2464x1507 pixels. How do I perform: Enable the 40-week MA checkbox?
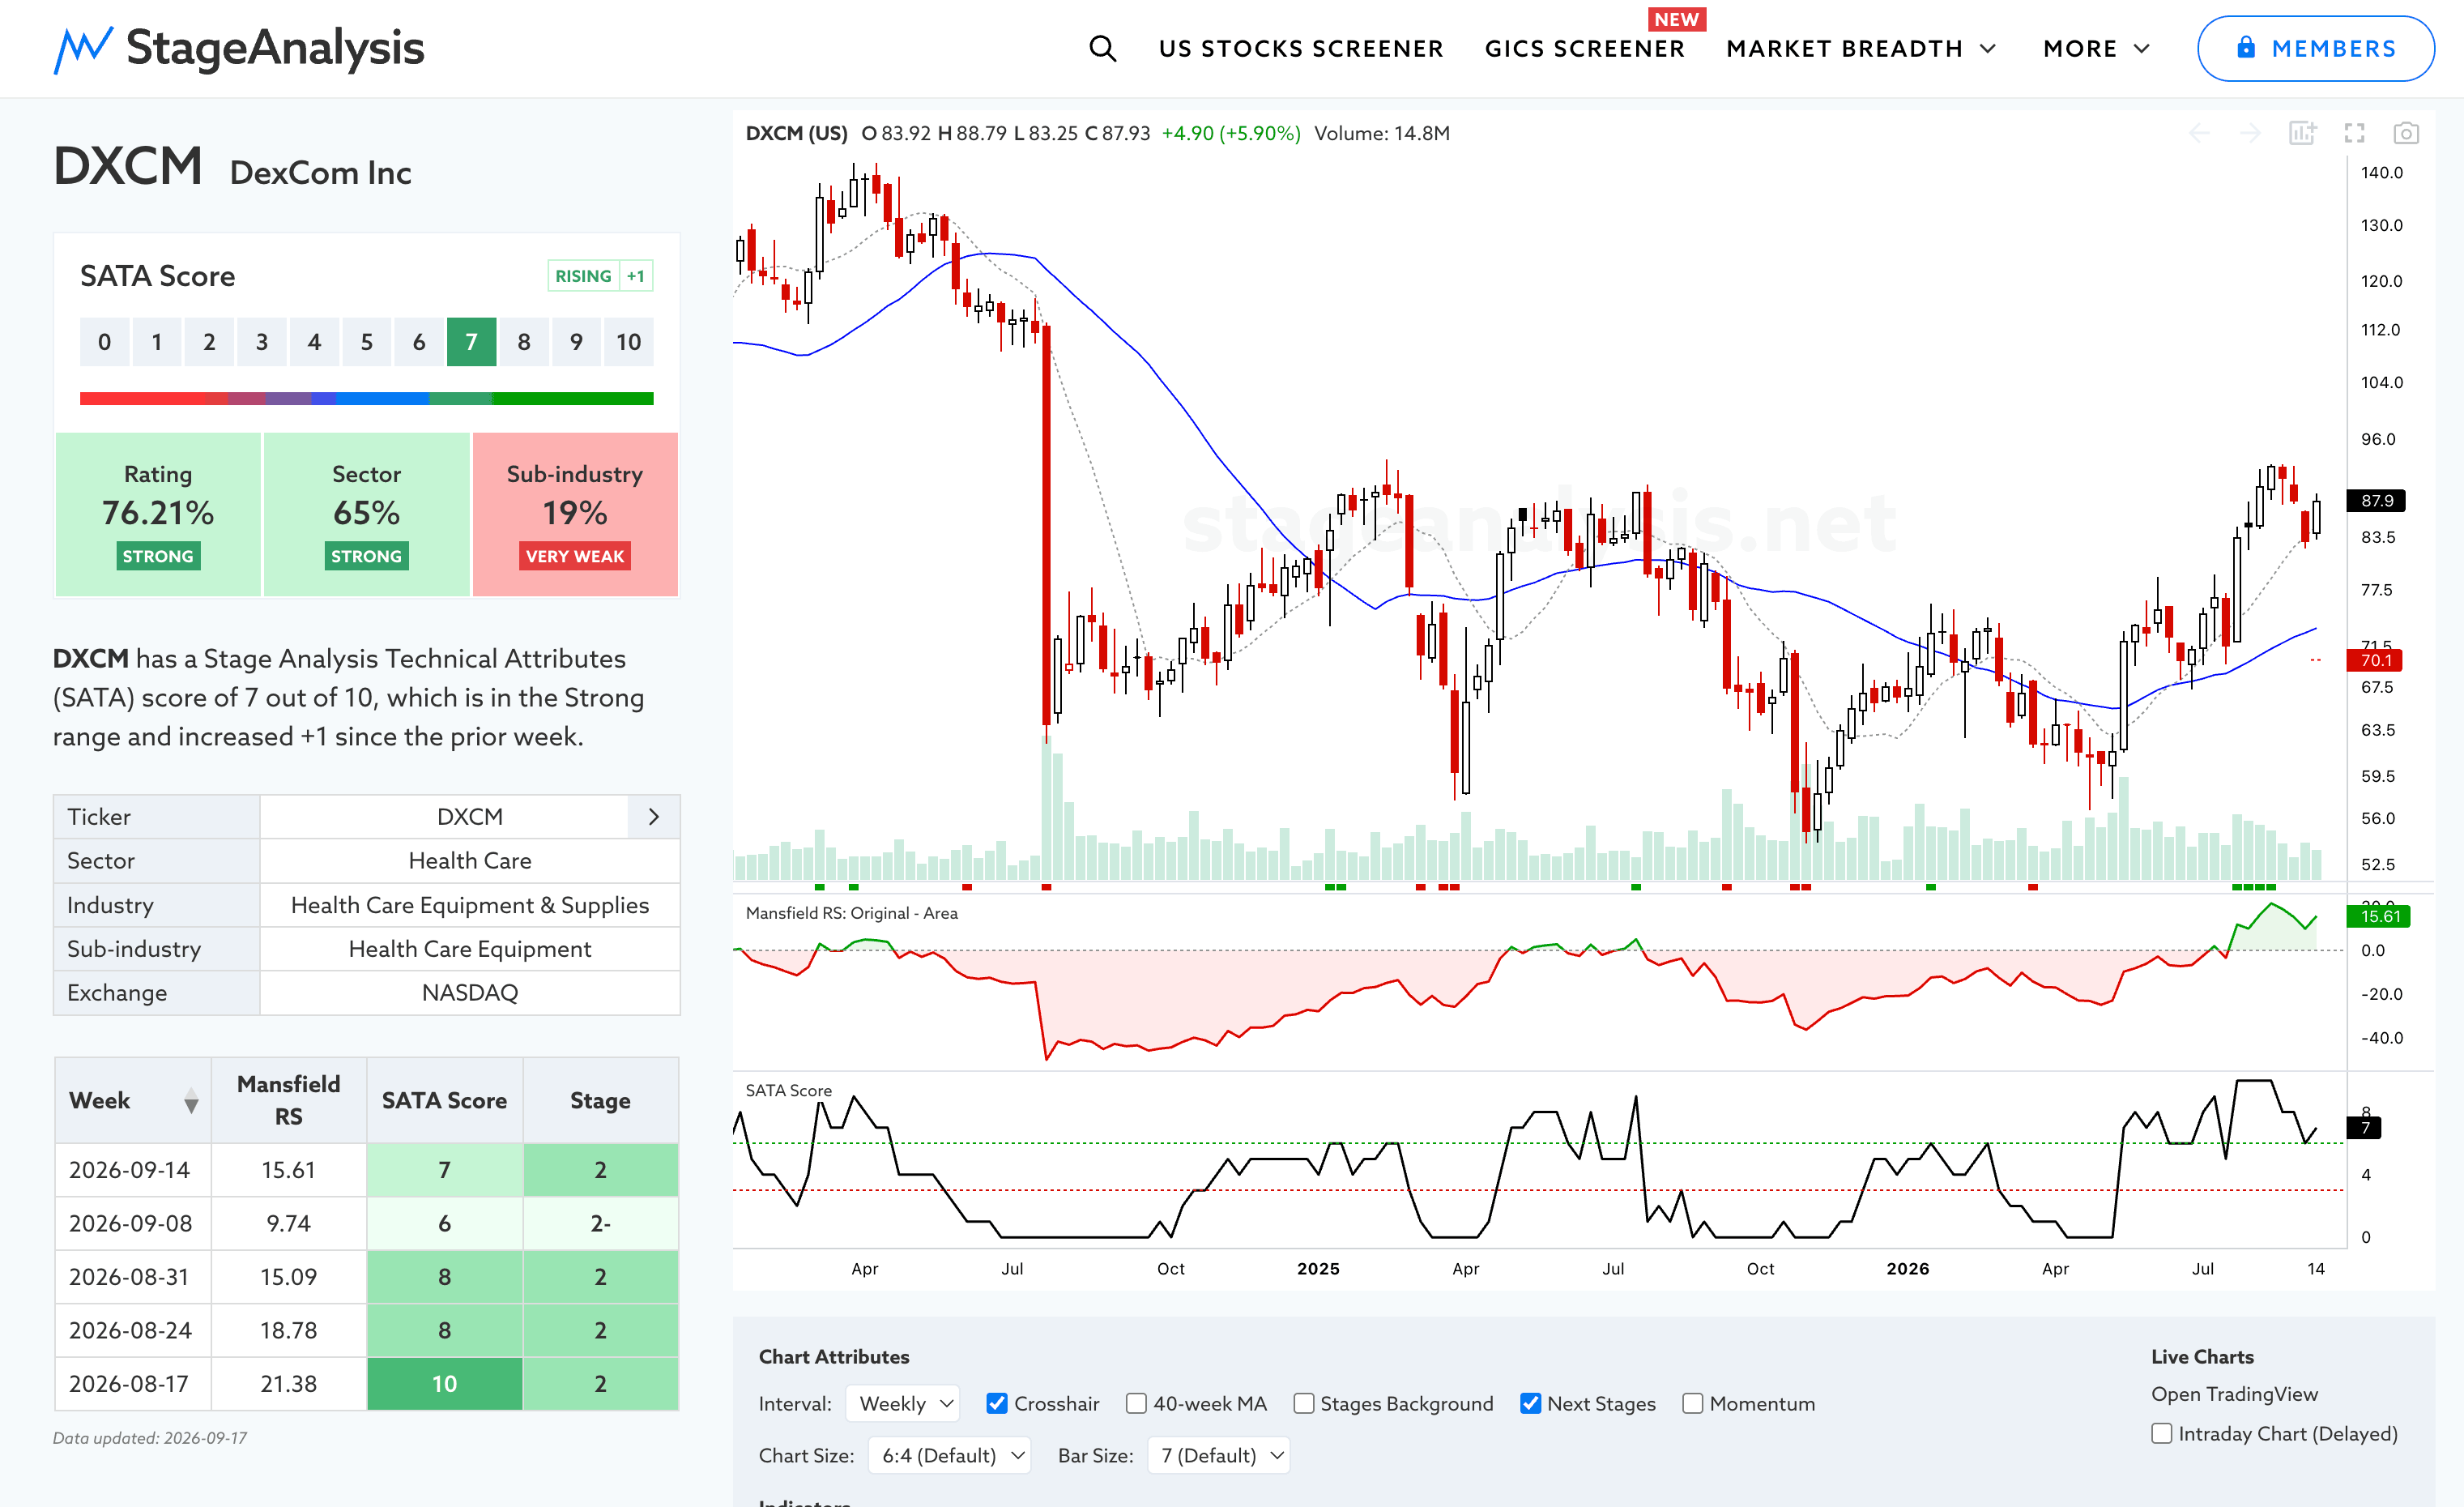coord(1136,1403)
